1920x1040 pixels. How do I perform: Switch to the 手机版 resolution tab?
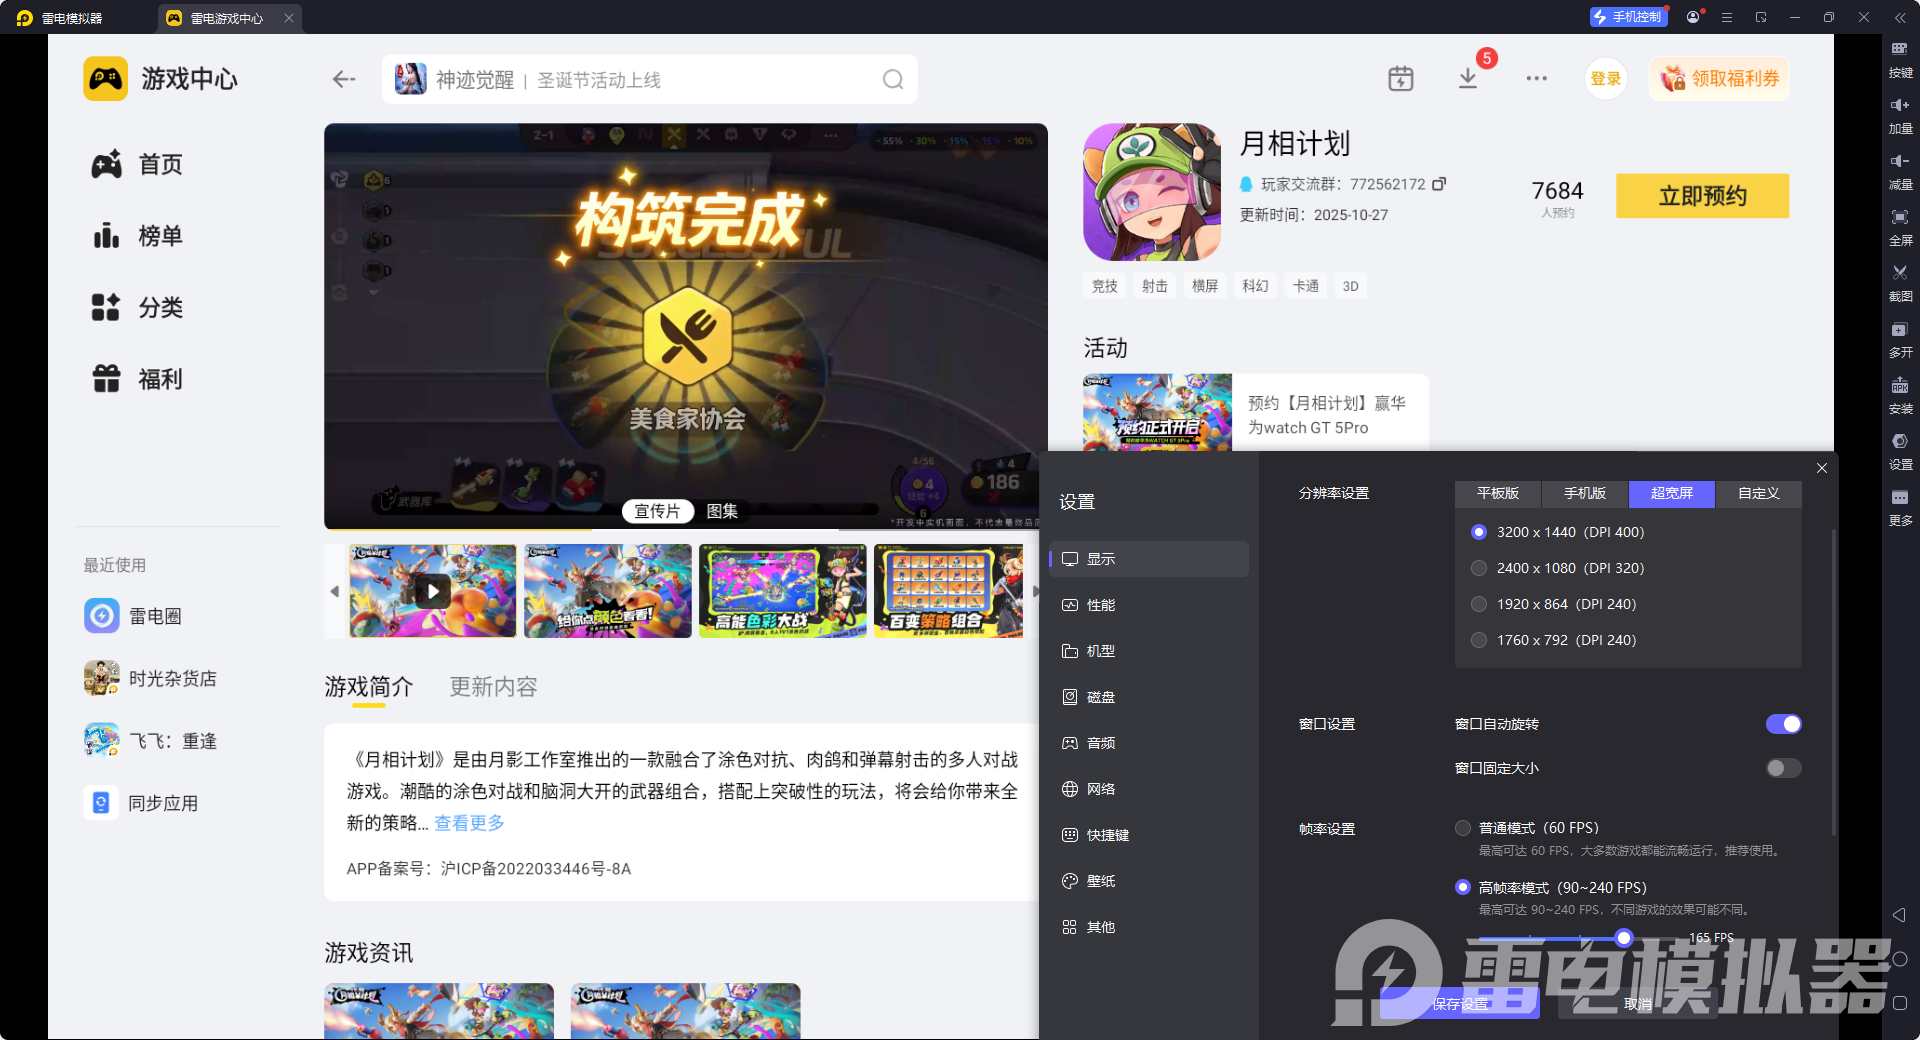click(1585, 493)
